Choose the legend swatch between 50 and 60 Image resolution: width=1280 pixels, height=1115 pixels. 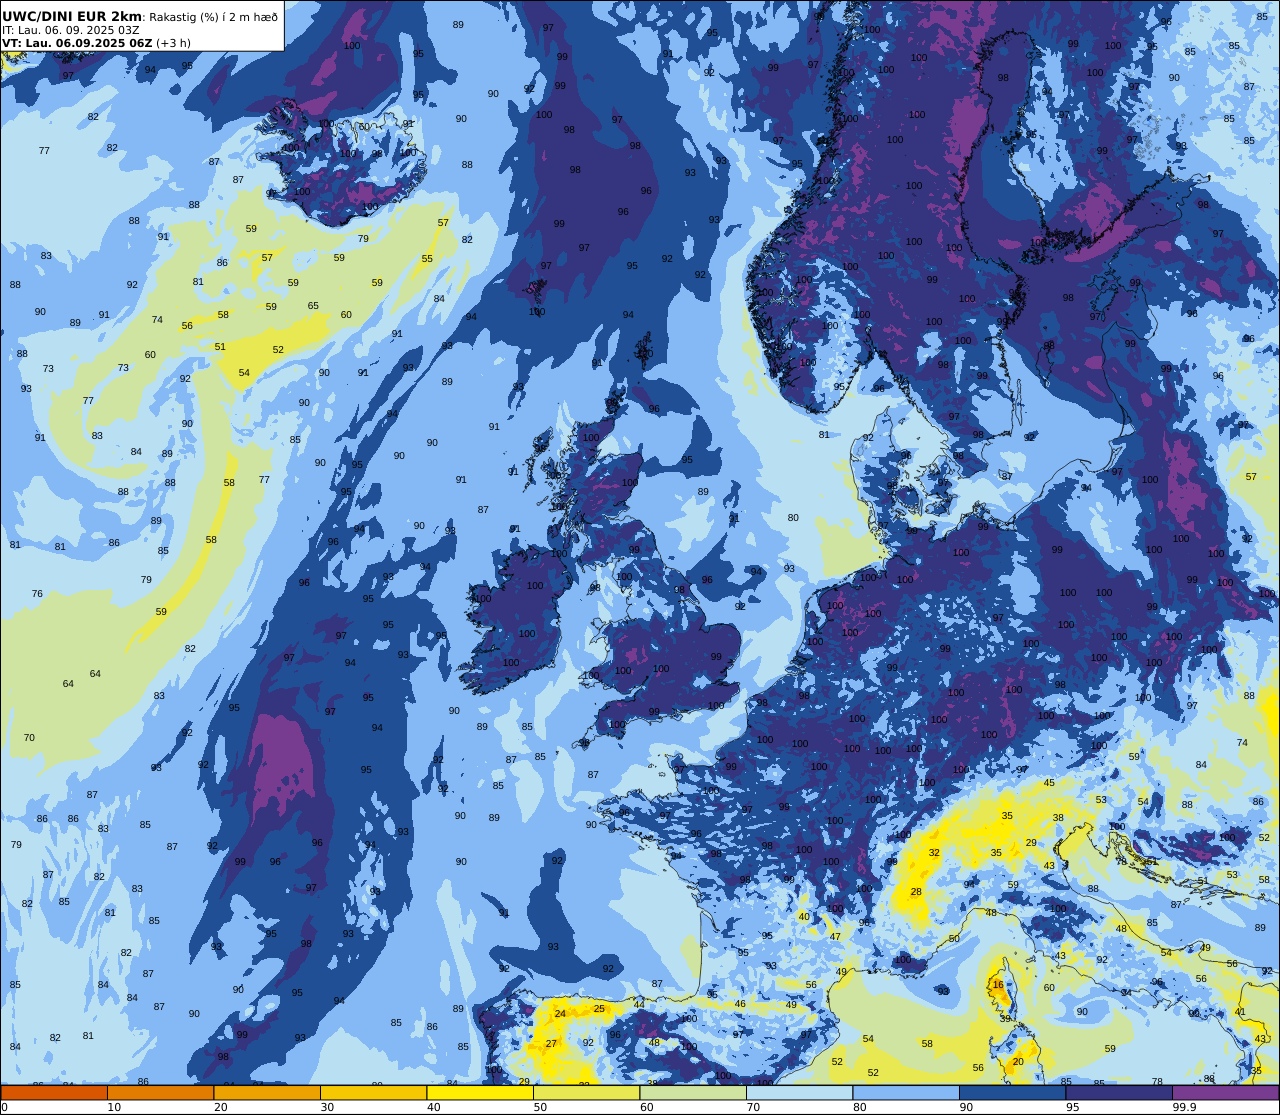(x=586, y=1093)
